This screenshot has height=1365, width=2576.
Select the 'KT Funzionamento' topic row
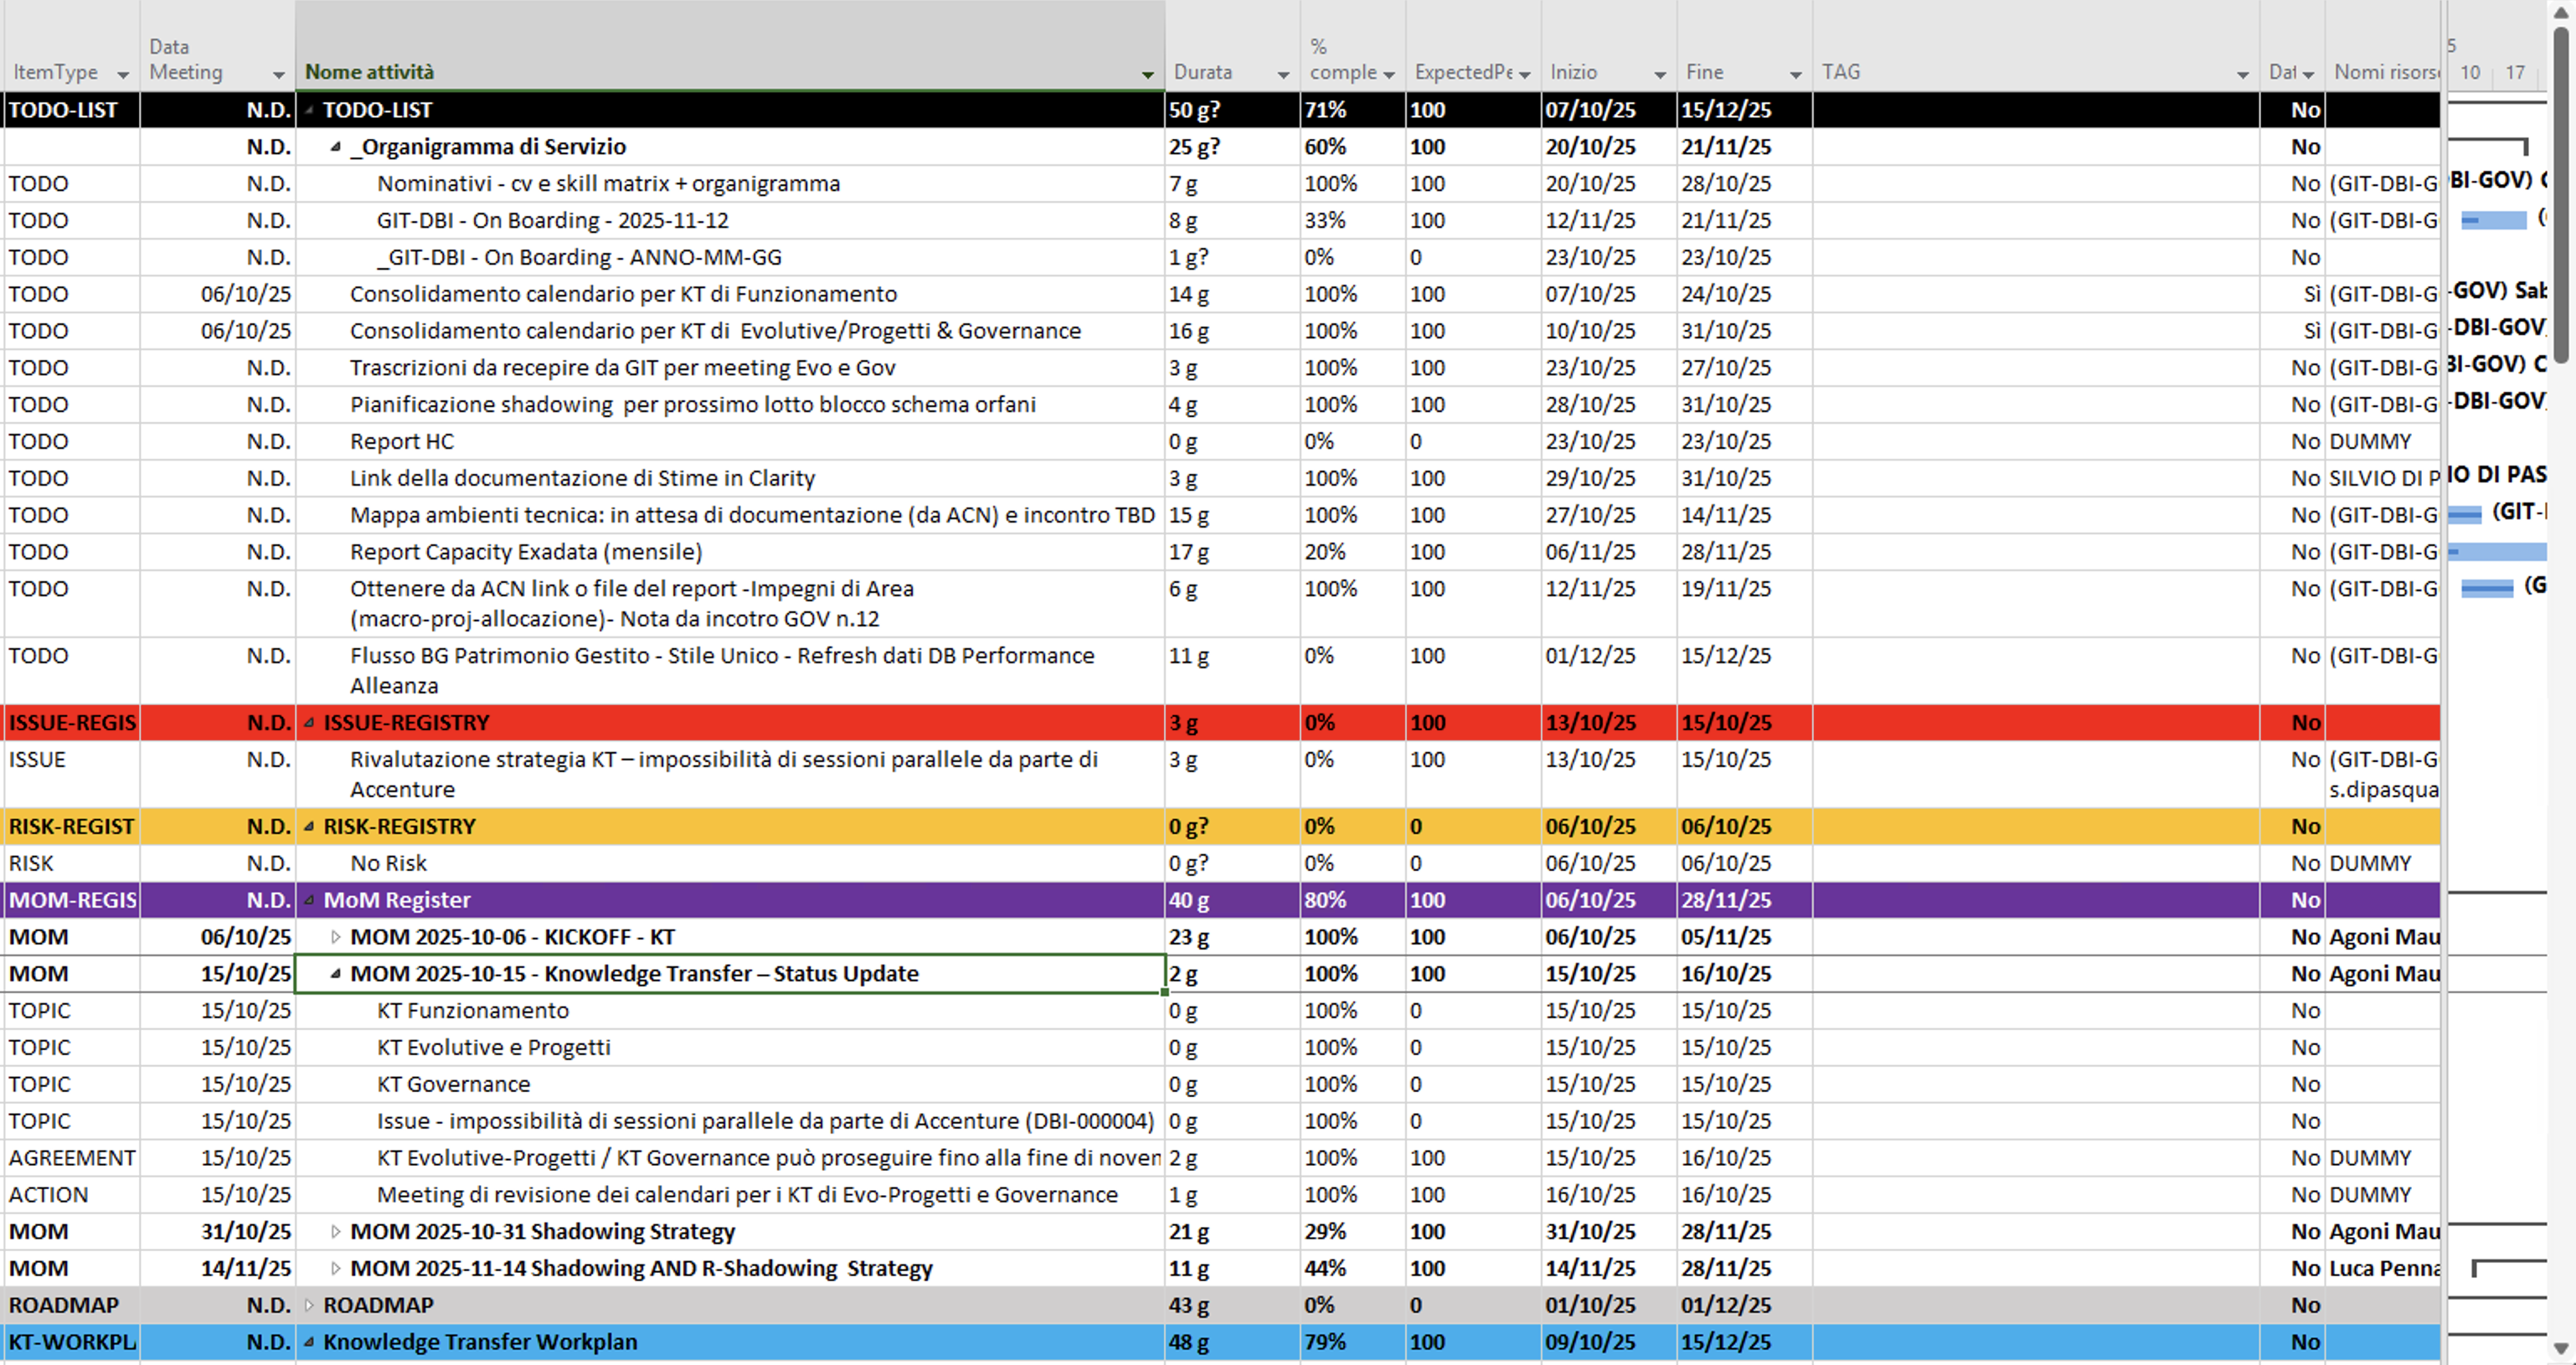tap(472, 1011)
